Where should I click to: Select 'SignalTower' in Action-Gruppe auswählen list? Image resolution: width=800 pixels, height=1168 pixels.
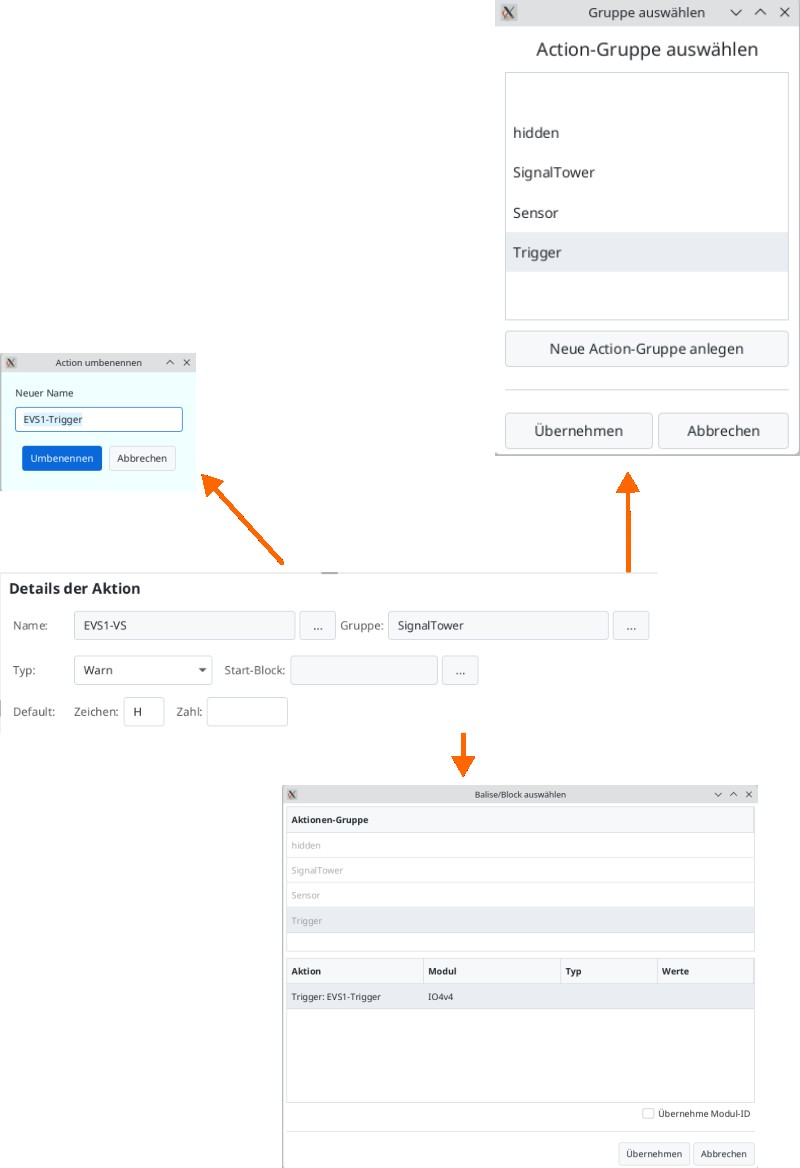647,173
